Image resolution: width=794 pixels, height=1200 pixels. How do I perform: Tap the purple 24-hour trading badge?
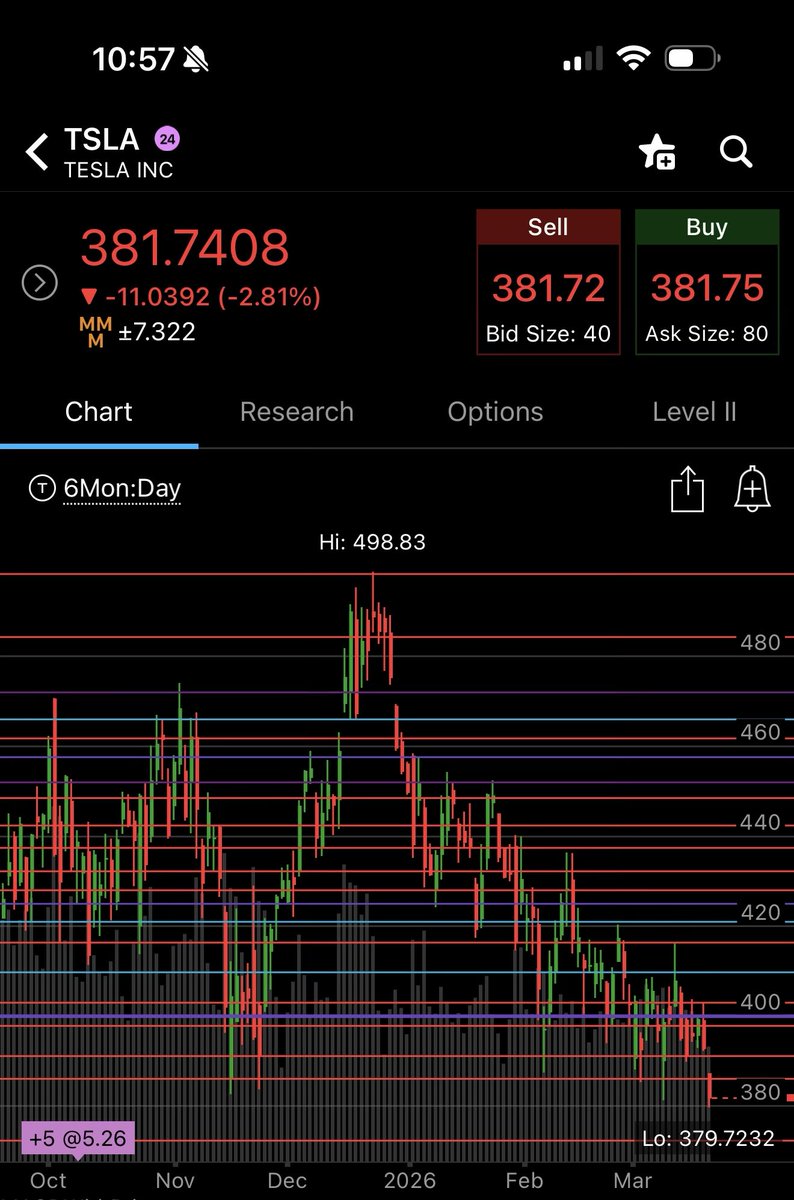coord(167,138)
